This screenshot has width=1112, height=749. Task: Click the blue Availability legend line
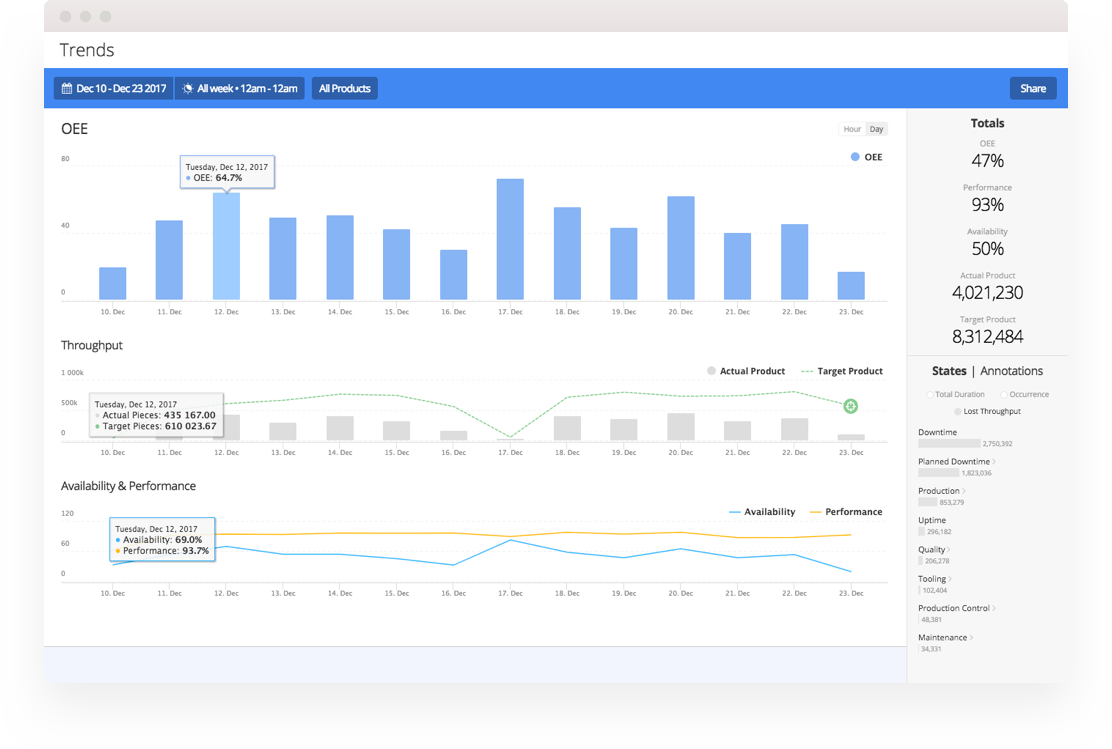[735, 512]
